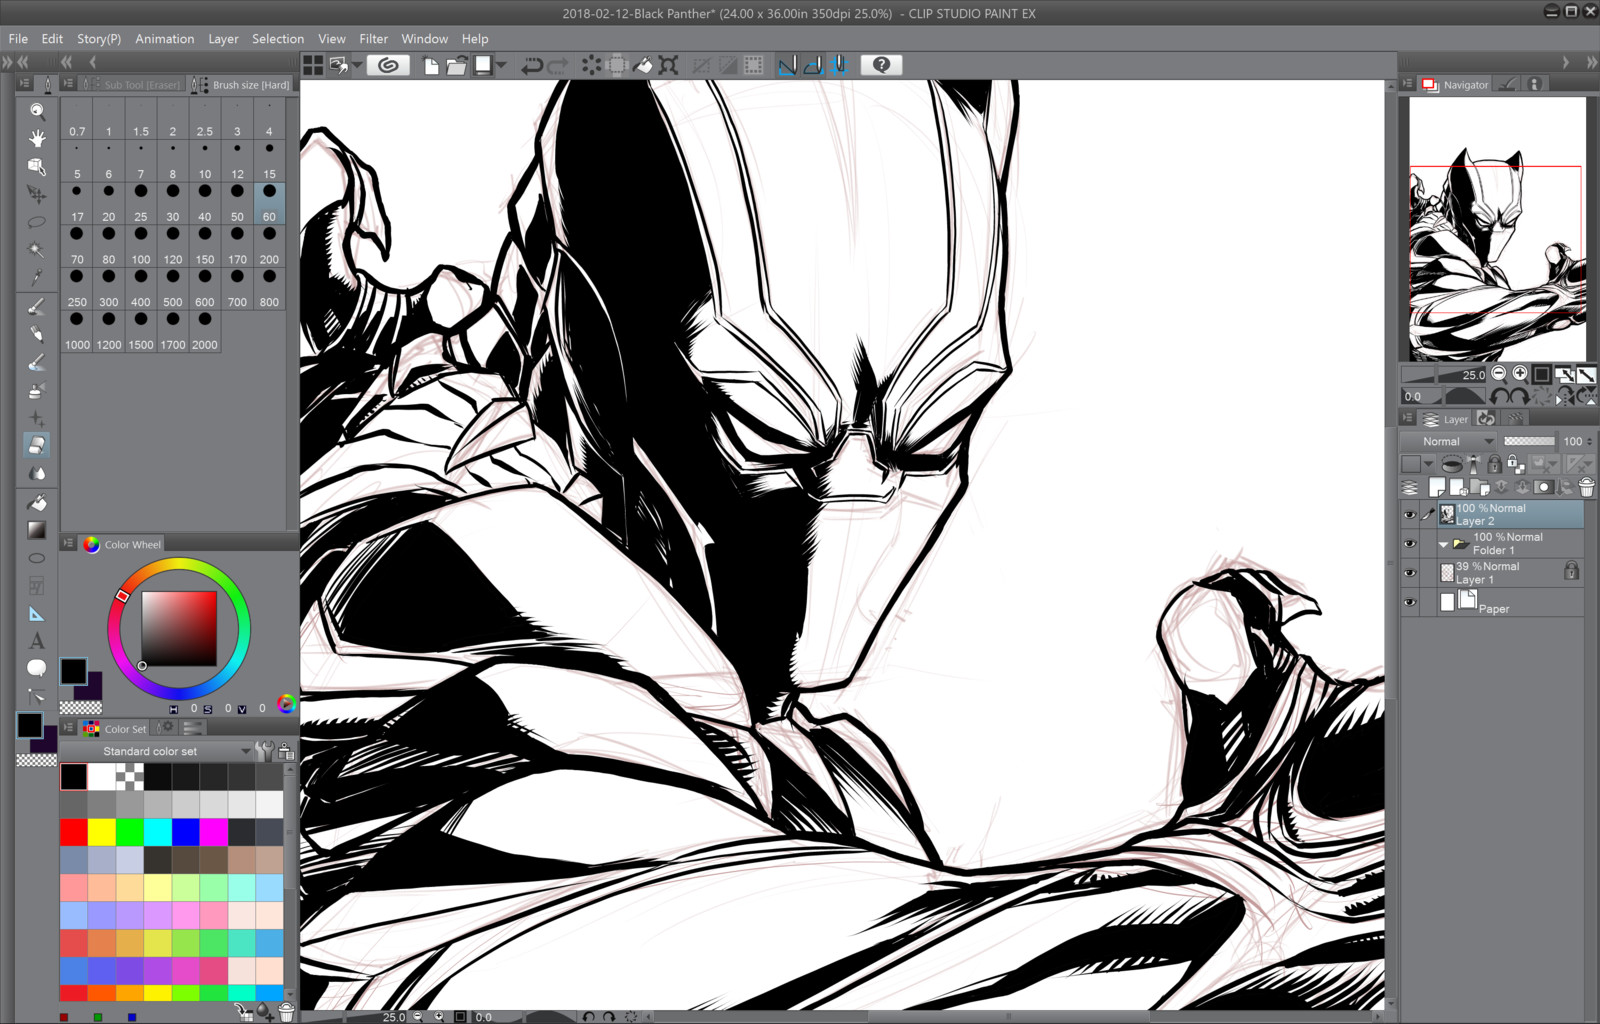
Task: Toggle clip to layer below icon
Action: [x=1451, y=464]
